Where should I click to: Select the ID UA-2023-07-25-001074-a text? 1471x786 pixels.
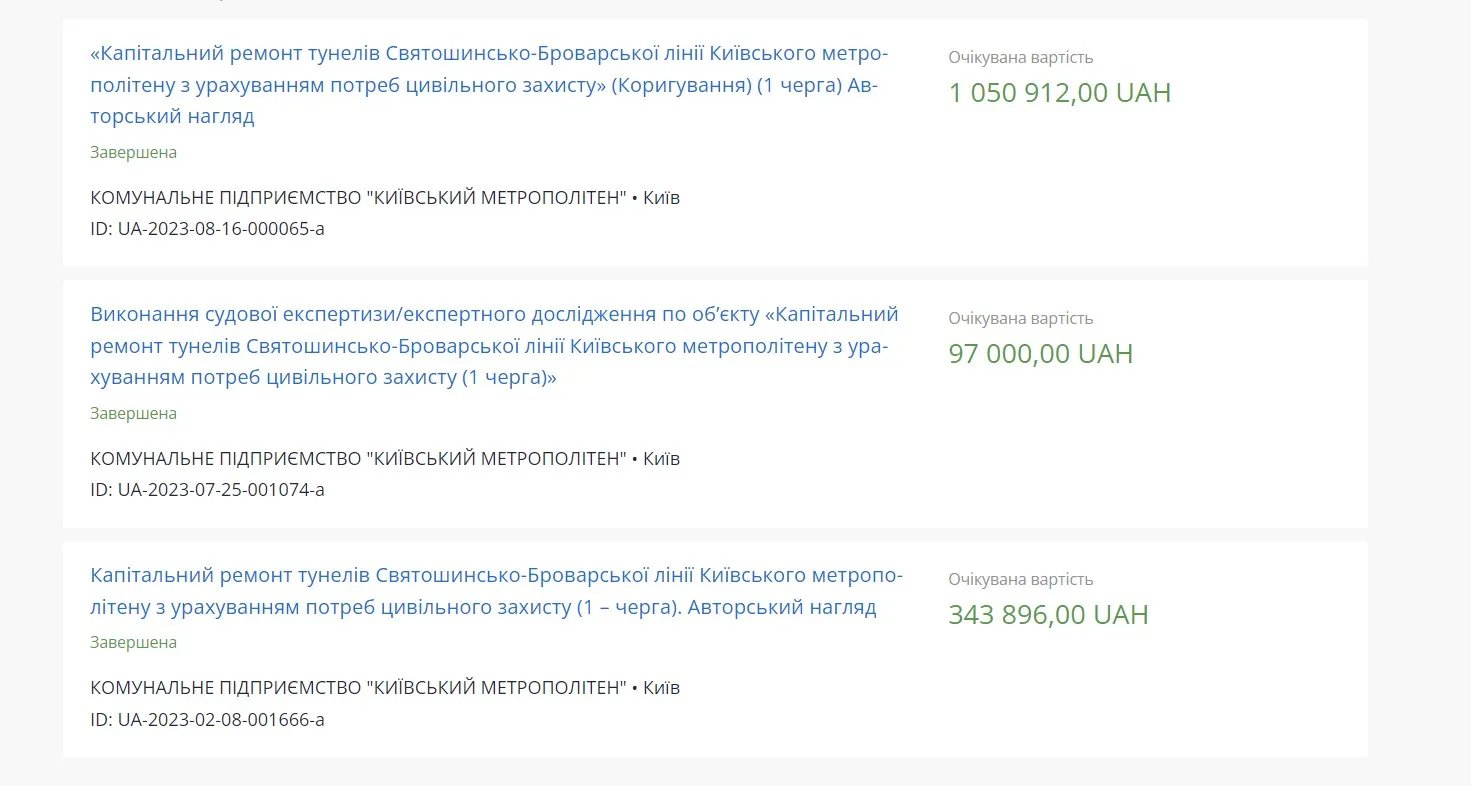point(207,490)
